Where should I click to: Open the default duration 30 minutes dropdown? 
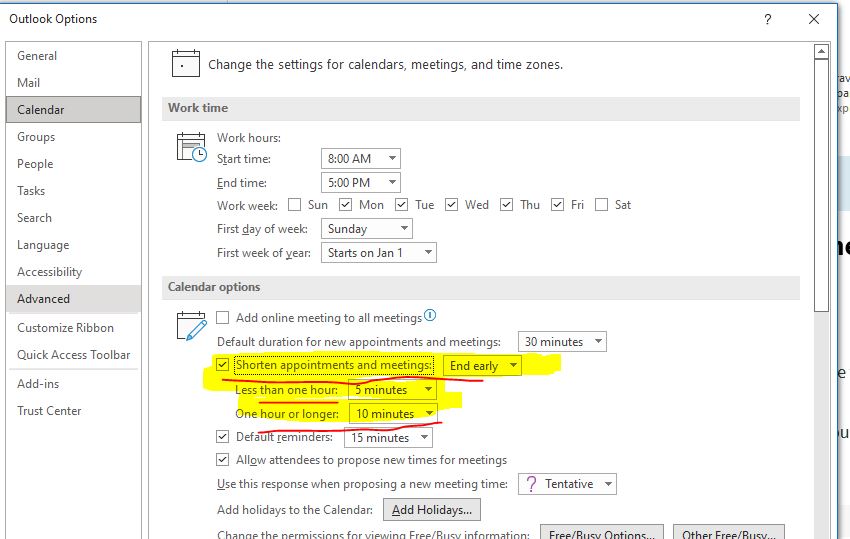tap(562, 342)
